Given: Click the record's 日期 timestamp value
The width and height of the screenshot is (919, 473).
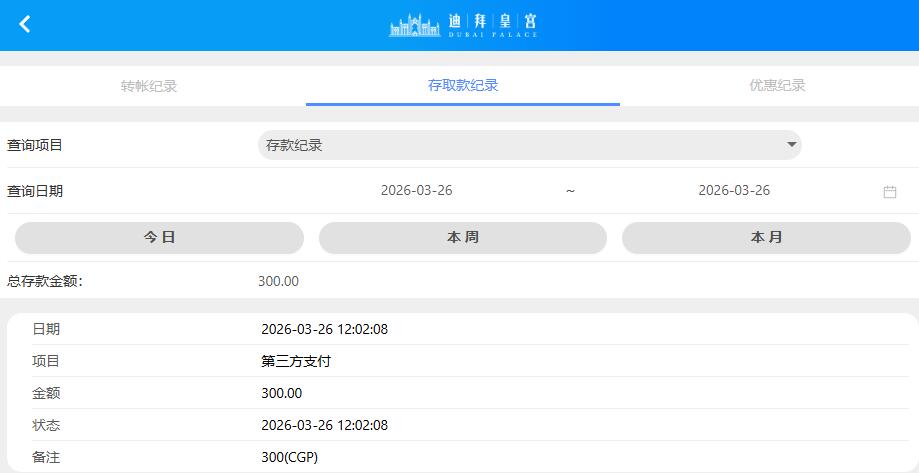Looking at the screenshot, I should [x=324, y=329].
